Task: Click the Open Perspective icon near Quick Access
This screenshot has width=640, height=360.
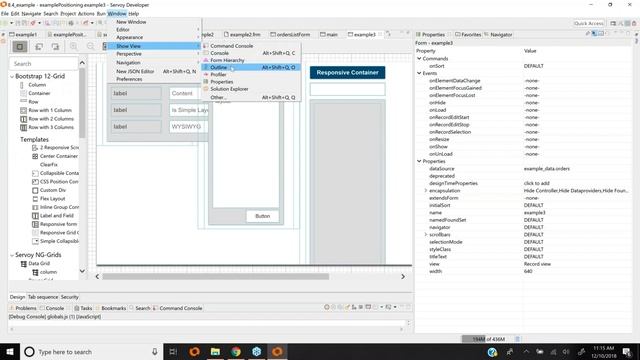Action: tap(613, 24)
